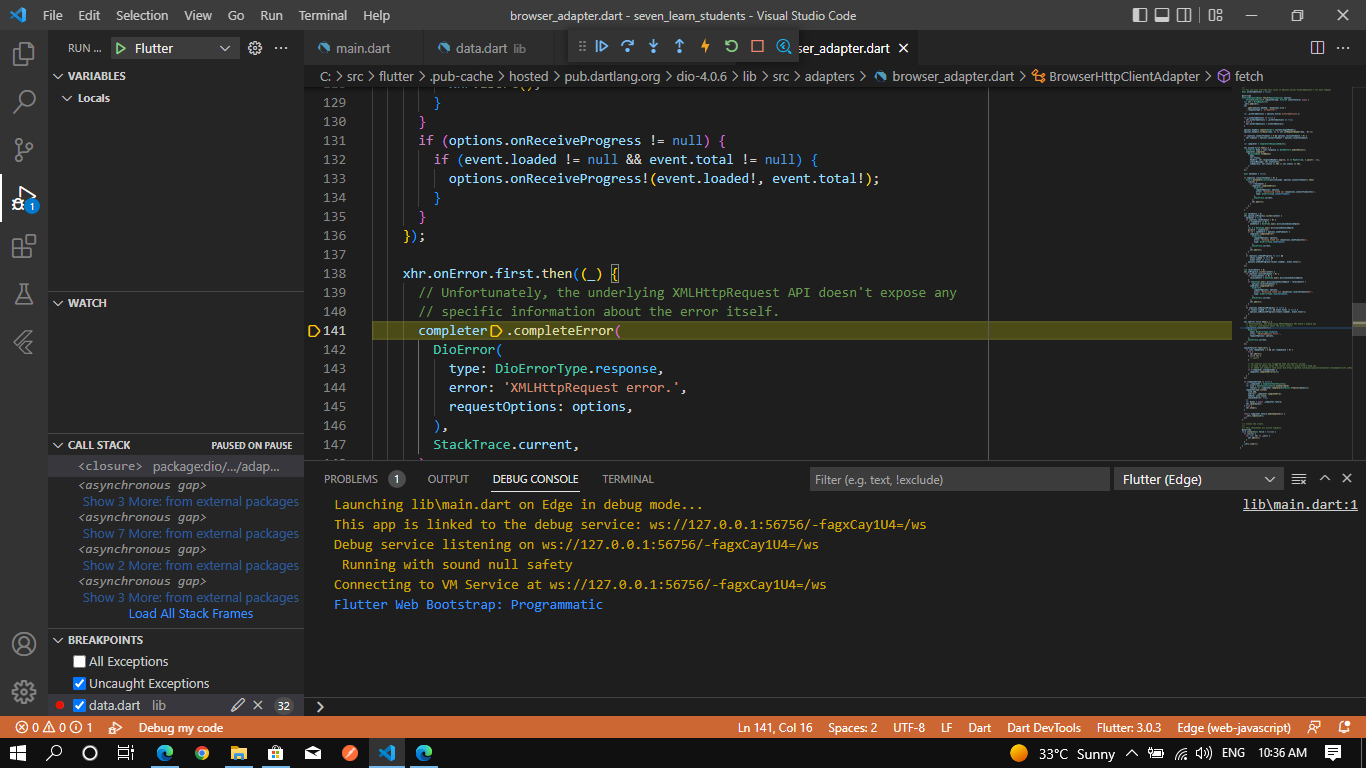Open the Testing flask view
Screen dimensions: 1366x768
point(24,294)
